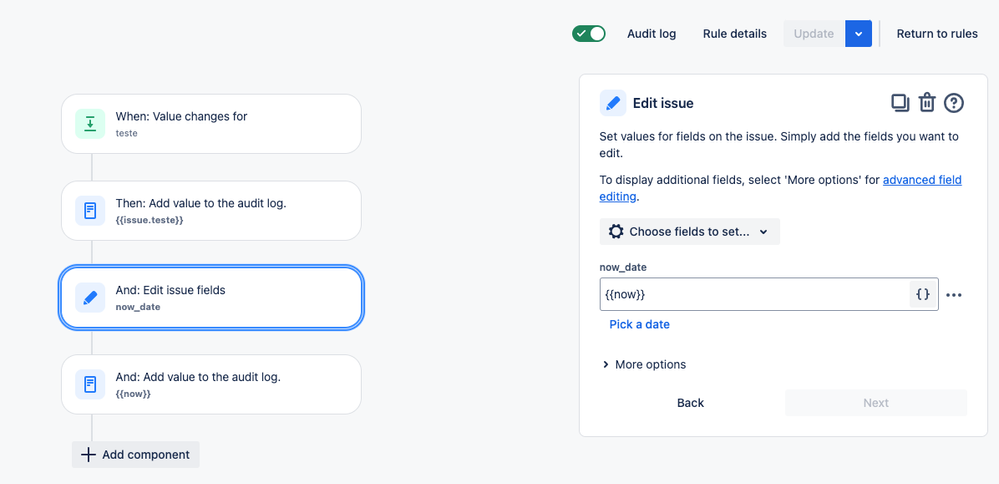
Task: Select the 'And: Add value to the audit log' {{now}} card
Action: point(211,385)
